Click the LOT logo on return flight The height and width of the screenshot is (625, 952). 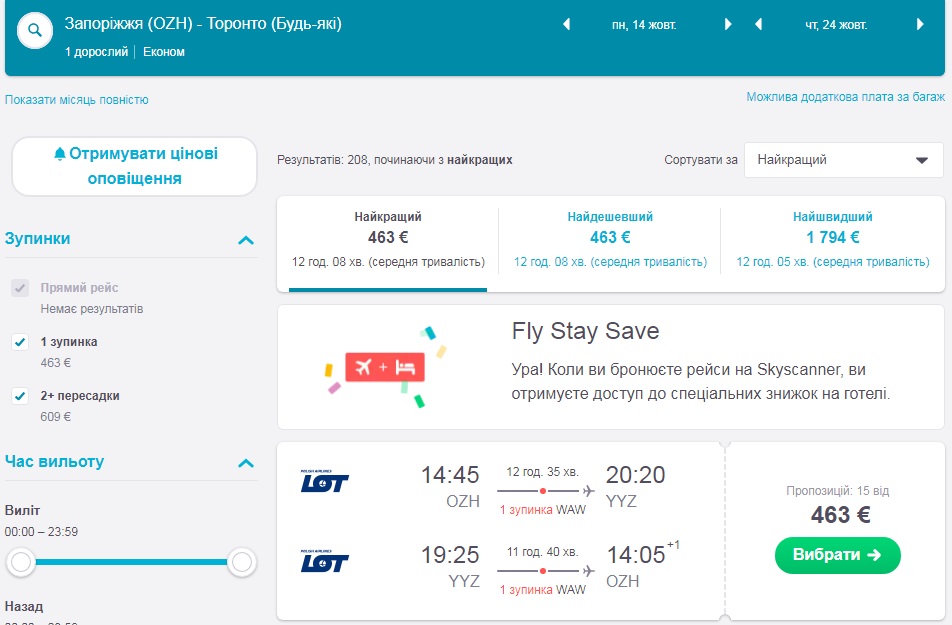[x=324, y=562]
